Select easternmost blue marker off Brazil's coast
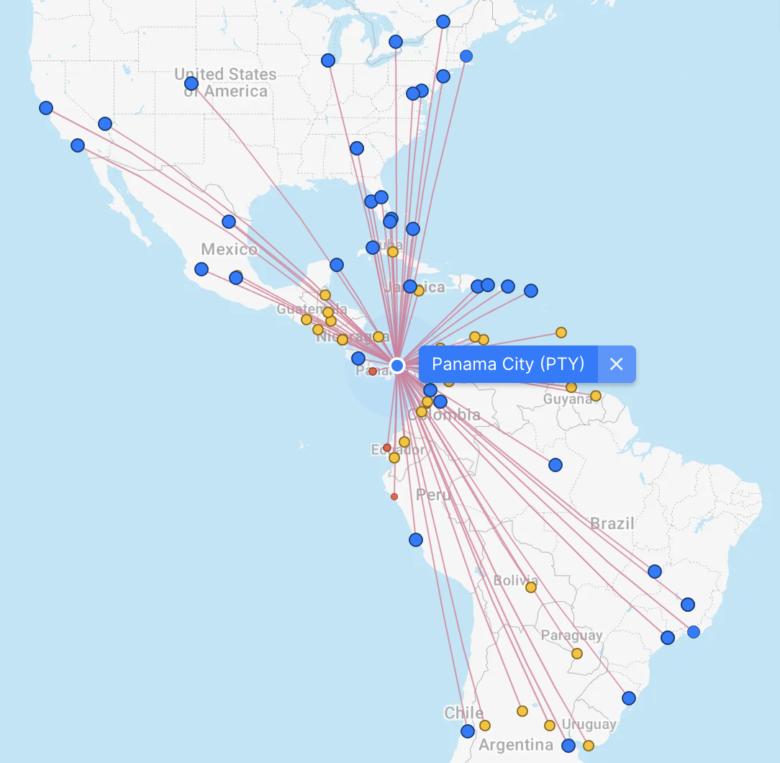The height and width of the screenshot is (763, 780). 693,631
